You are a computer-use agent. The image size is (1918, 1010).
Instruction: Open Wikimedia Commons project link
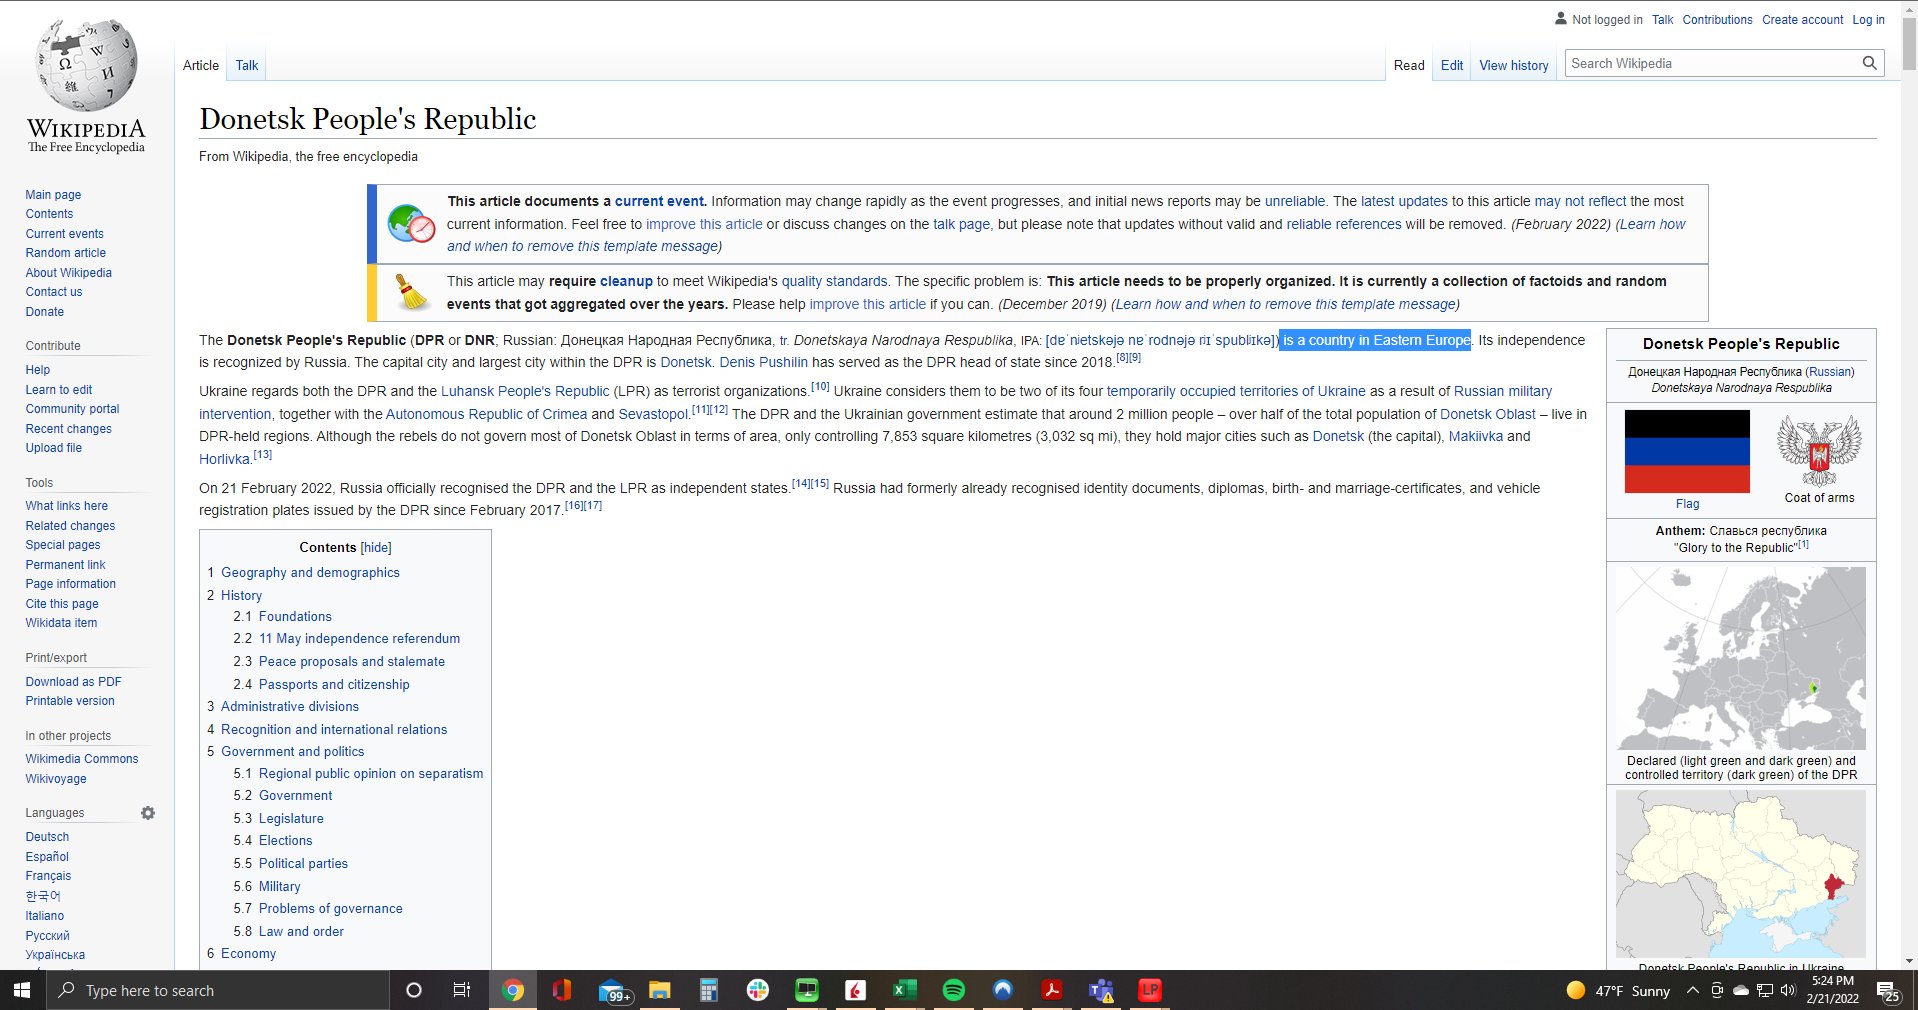point(82,759)
